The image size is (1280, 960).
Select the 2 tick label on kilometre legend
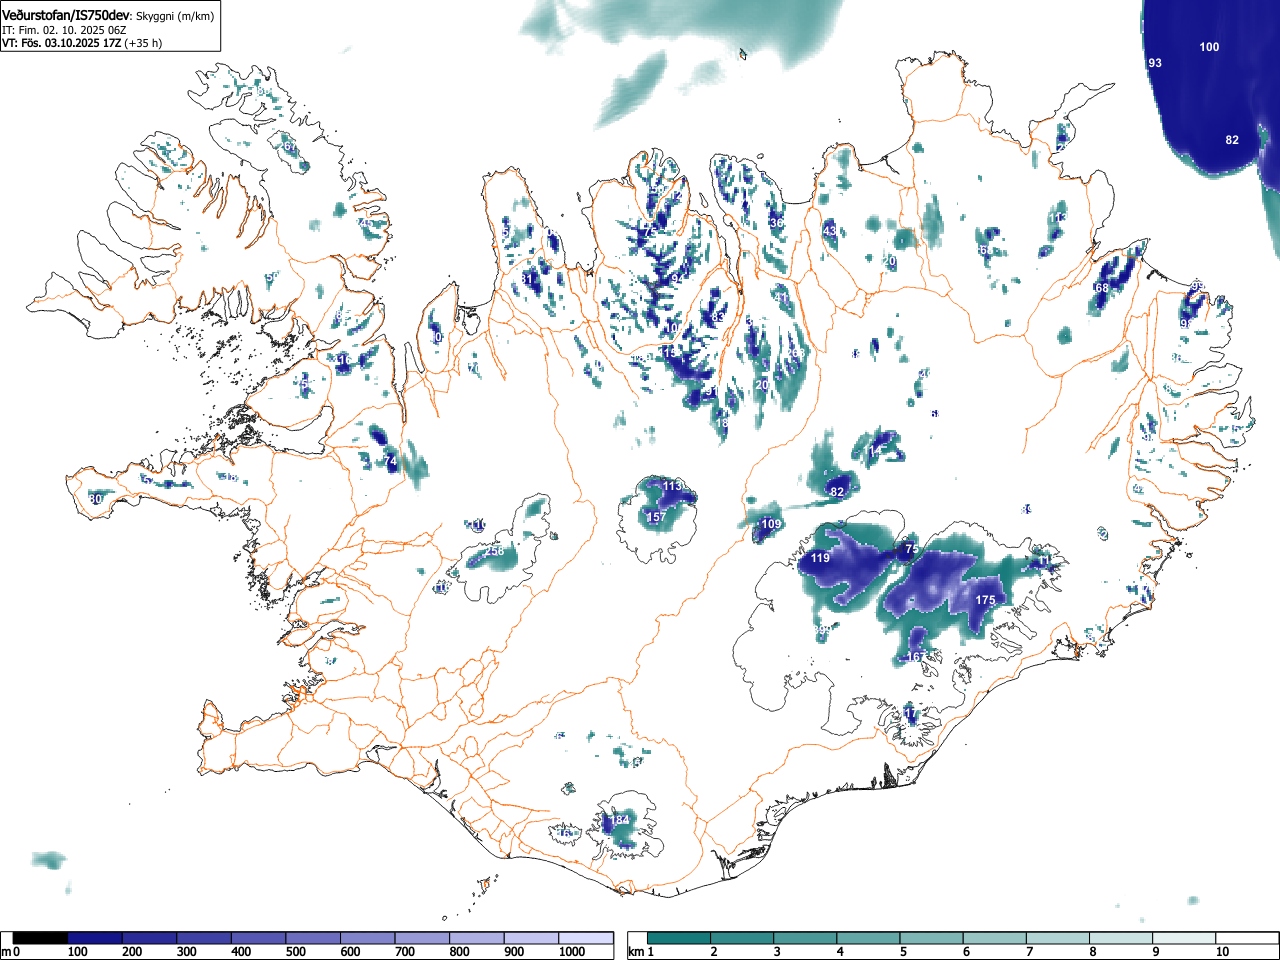coord(713,952)
